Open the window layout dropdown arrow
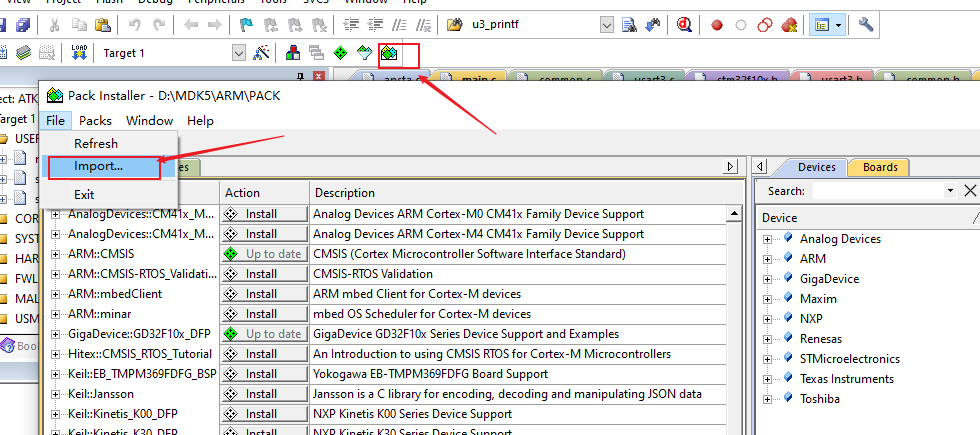Viewport: 980px width, 435px height. tap(839, 25)
